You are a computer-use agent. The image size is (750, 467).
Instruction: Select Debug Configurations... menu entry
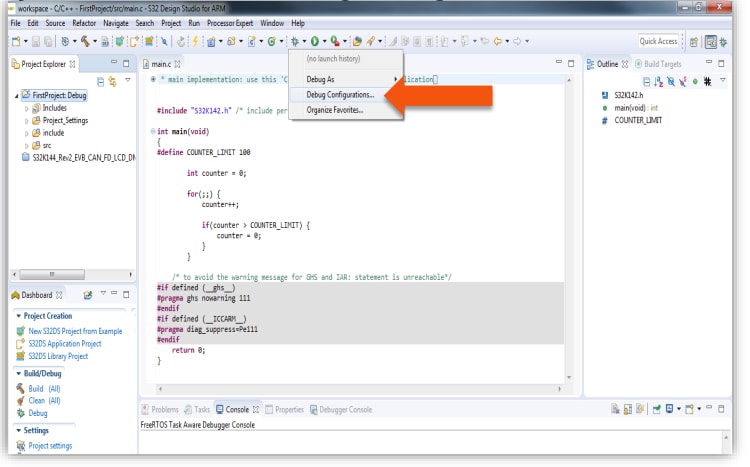(x=340, y=94)
